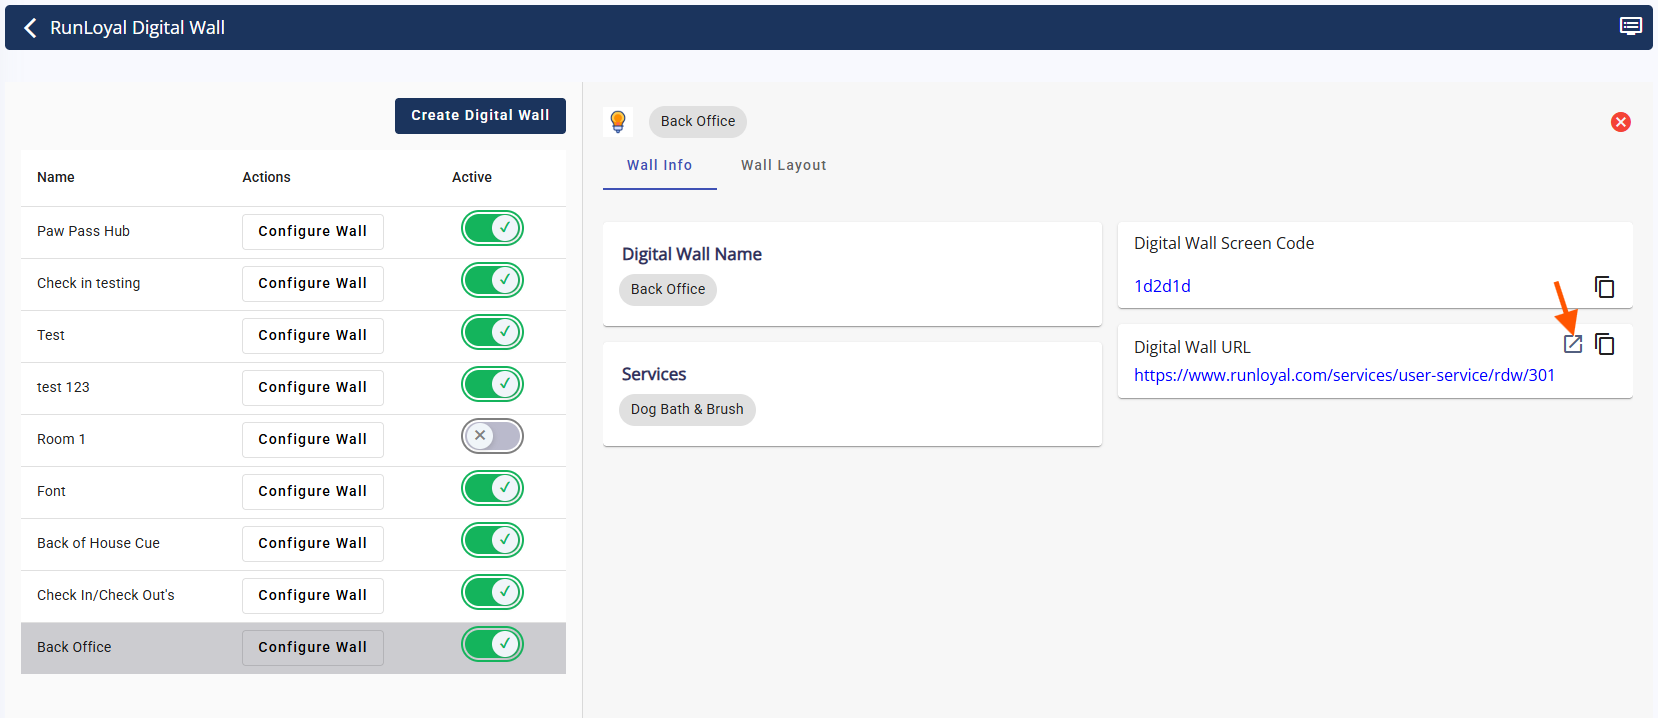Toggle the Font wall active switch

492,488
